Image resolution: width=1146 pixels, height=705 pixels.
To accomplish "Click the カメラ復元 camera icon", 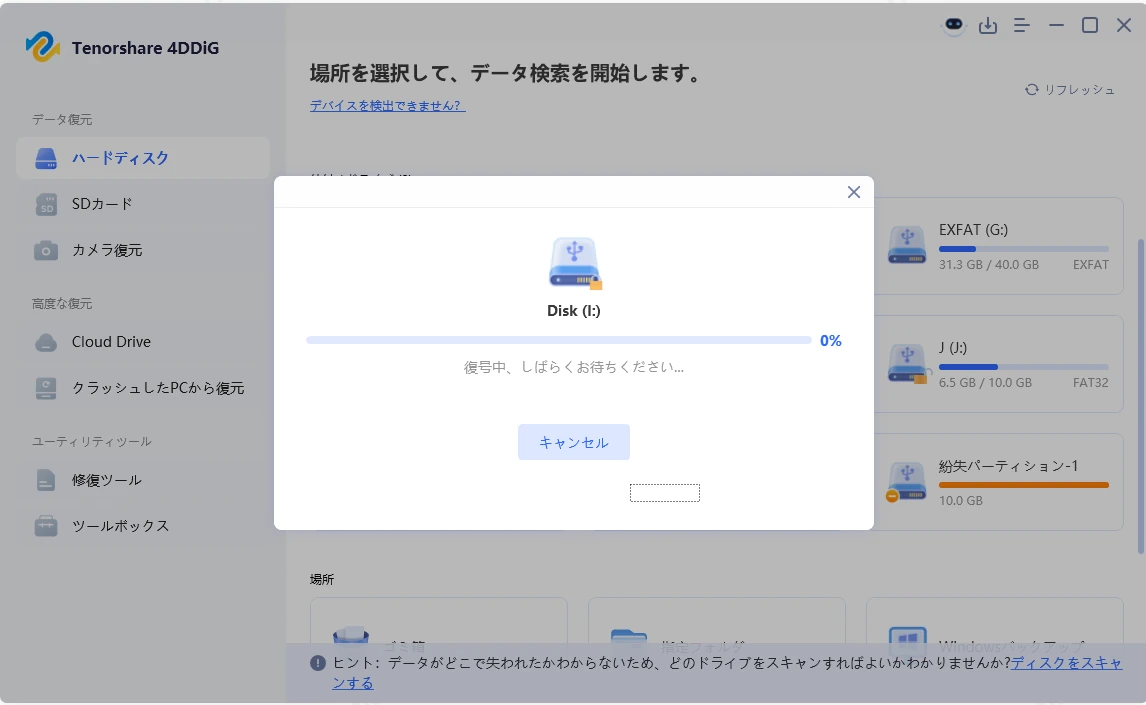I will pos(46,250).
